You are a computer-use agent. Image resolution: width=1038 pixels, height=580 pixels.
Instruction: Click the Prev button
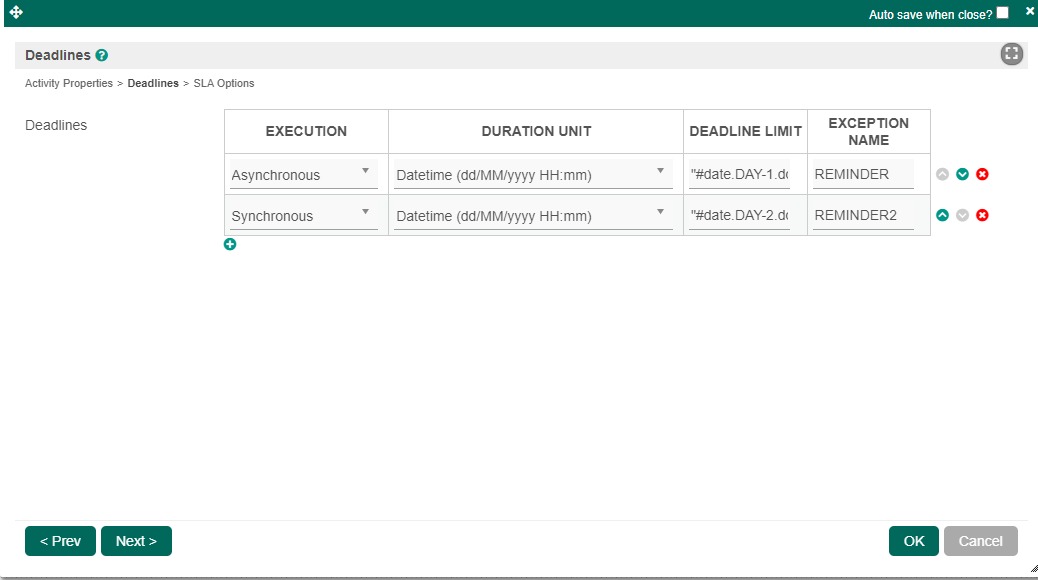[60, 541]
